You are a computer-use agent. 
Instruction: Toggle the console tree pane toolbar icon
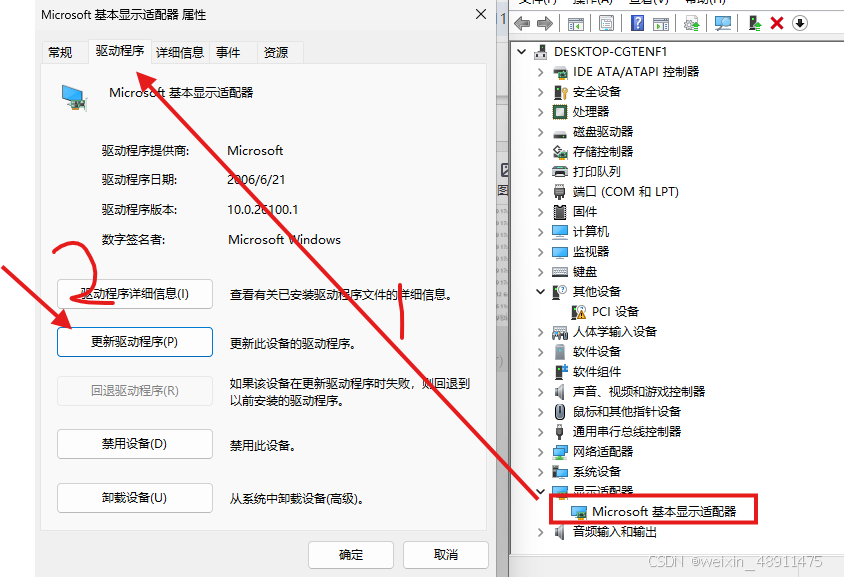click(x=575, y=24)
